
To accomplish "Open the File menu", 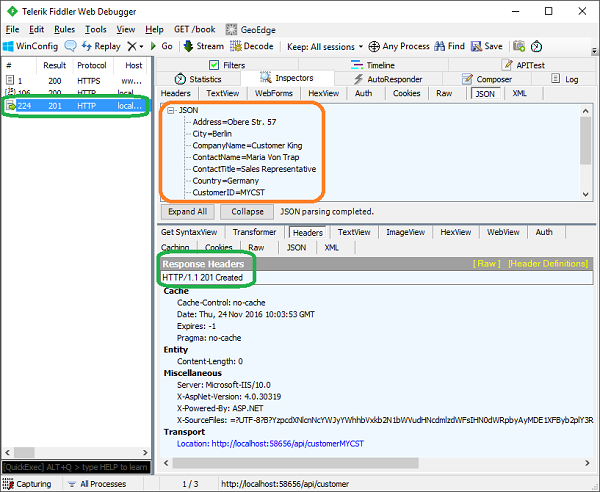I will click(12, 29).
